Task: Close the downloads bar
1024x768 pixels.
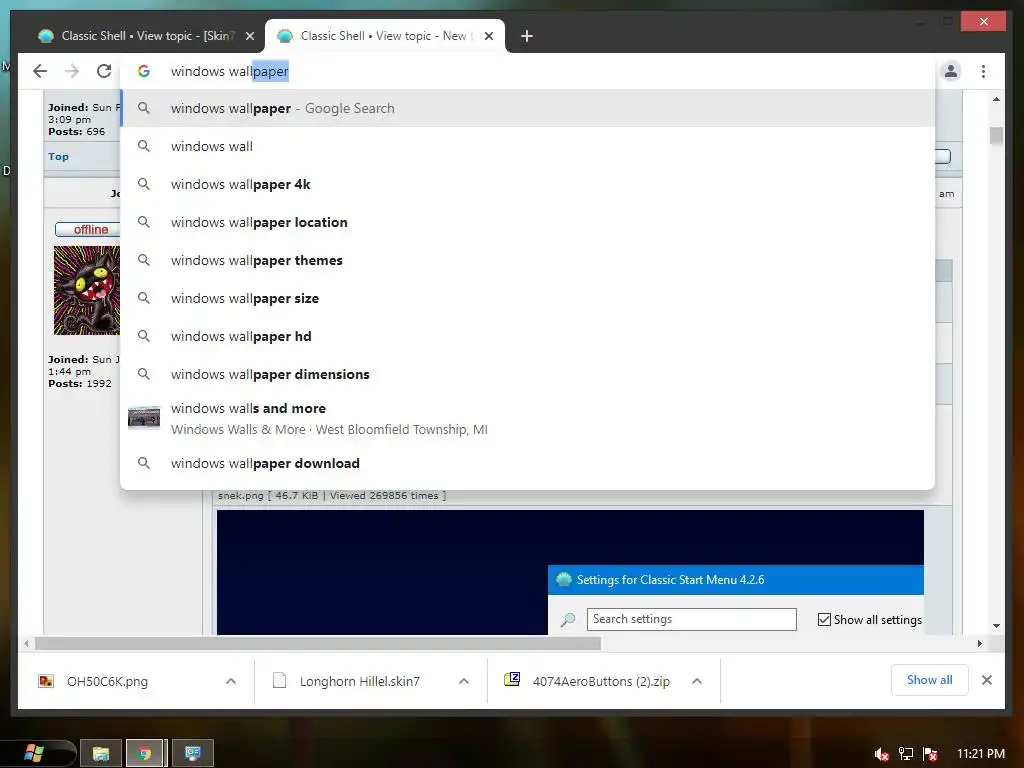Action: pos(987,680)
